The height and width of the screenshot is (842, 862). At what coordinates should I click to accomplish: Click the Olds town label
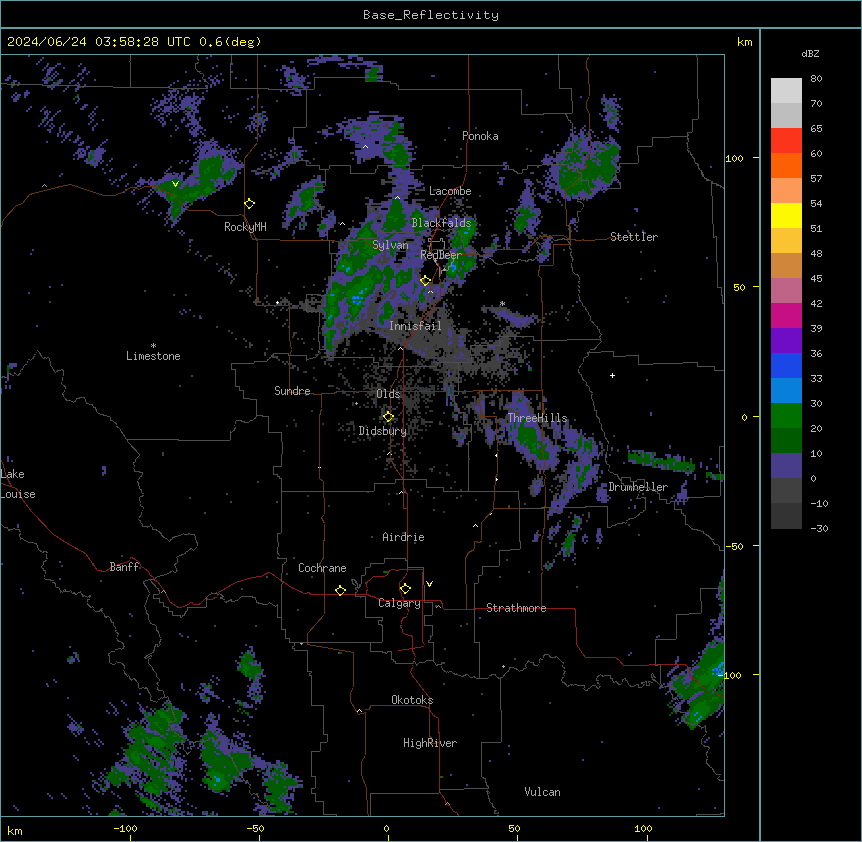point(388,394)
